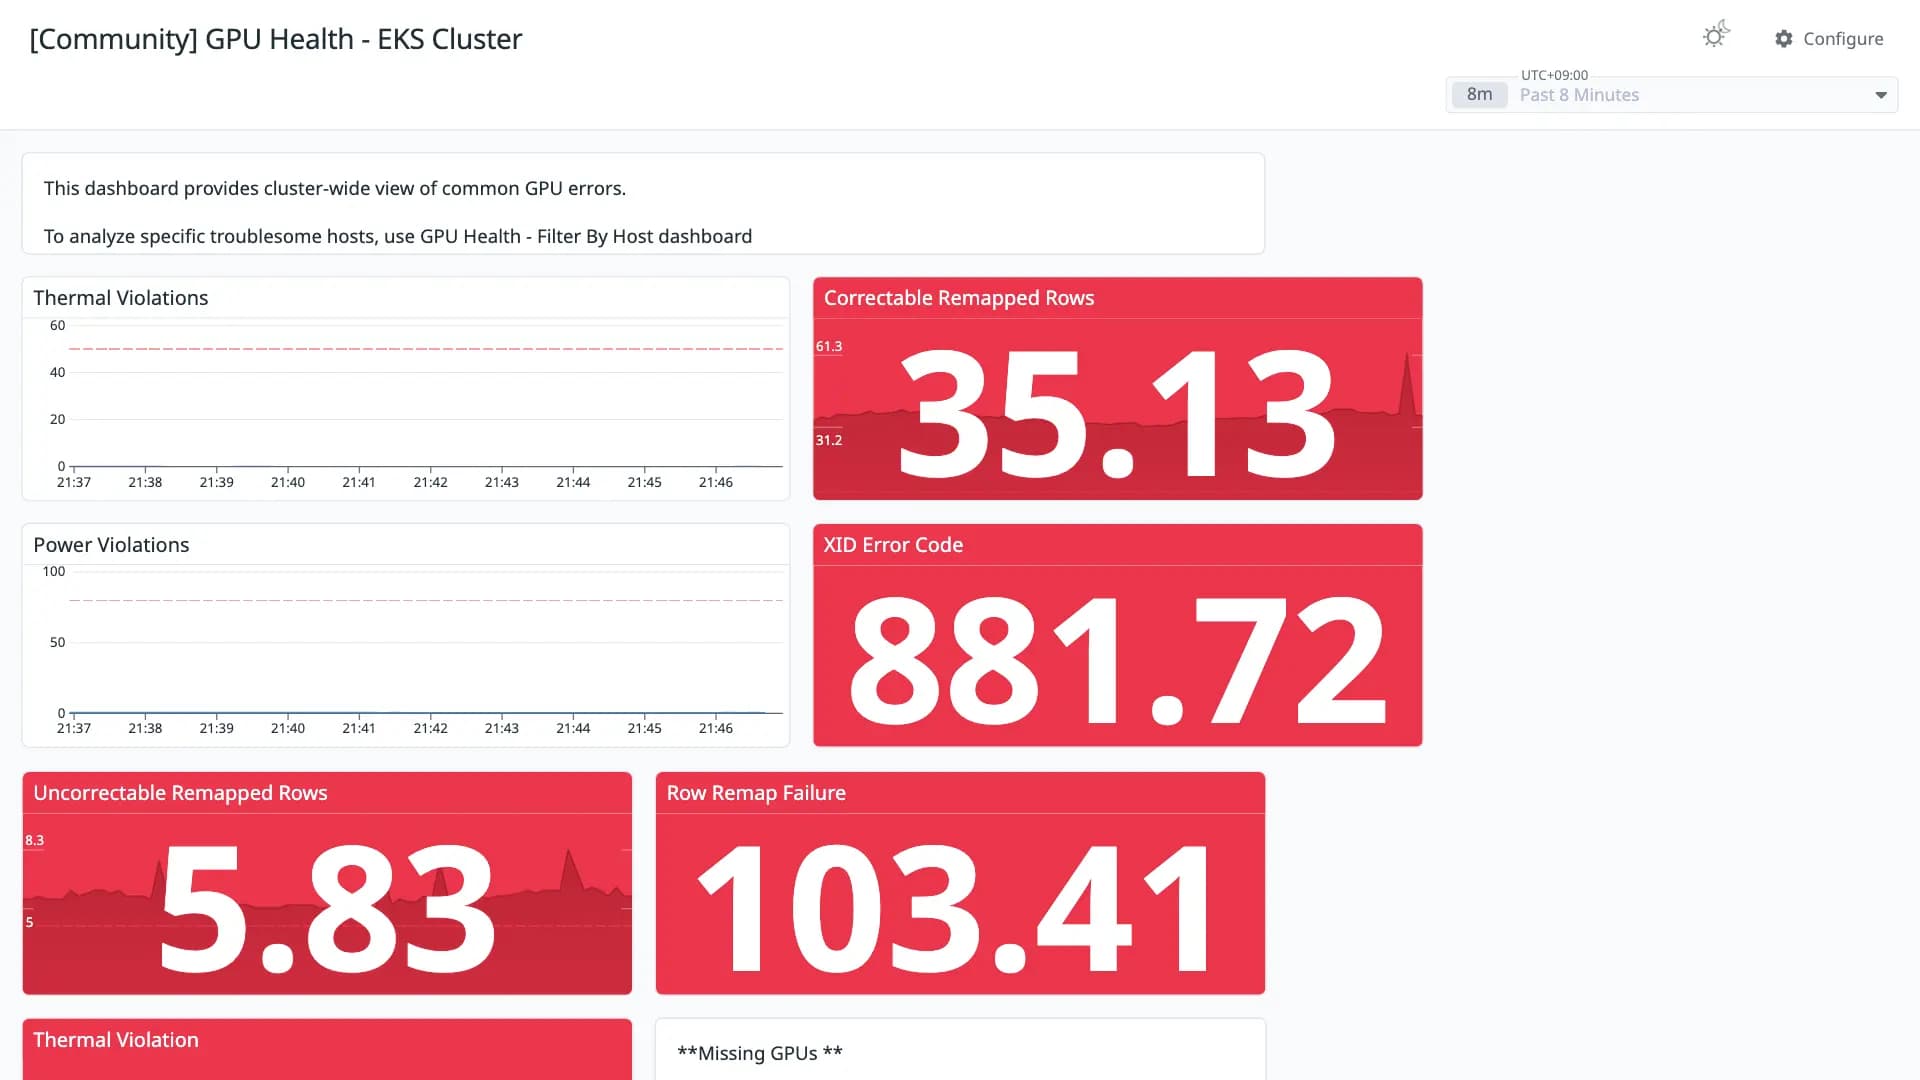
Task: Click the 103.41 query value
Action: [955, 908]
